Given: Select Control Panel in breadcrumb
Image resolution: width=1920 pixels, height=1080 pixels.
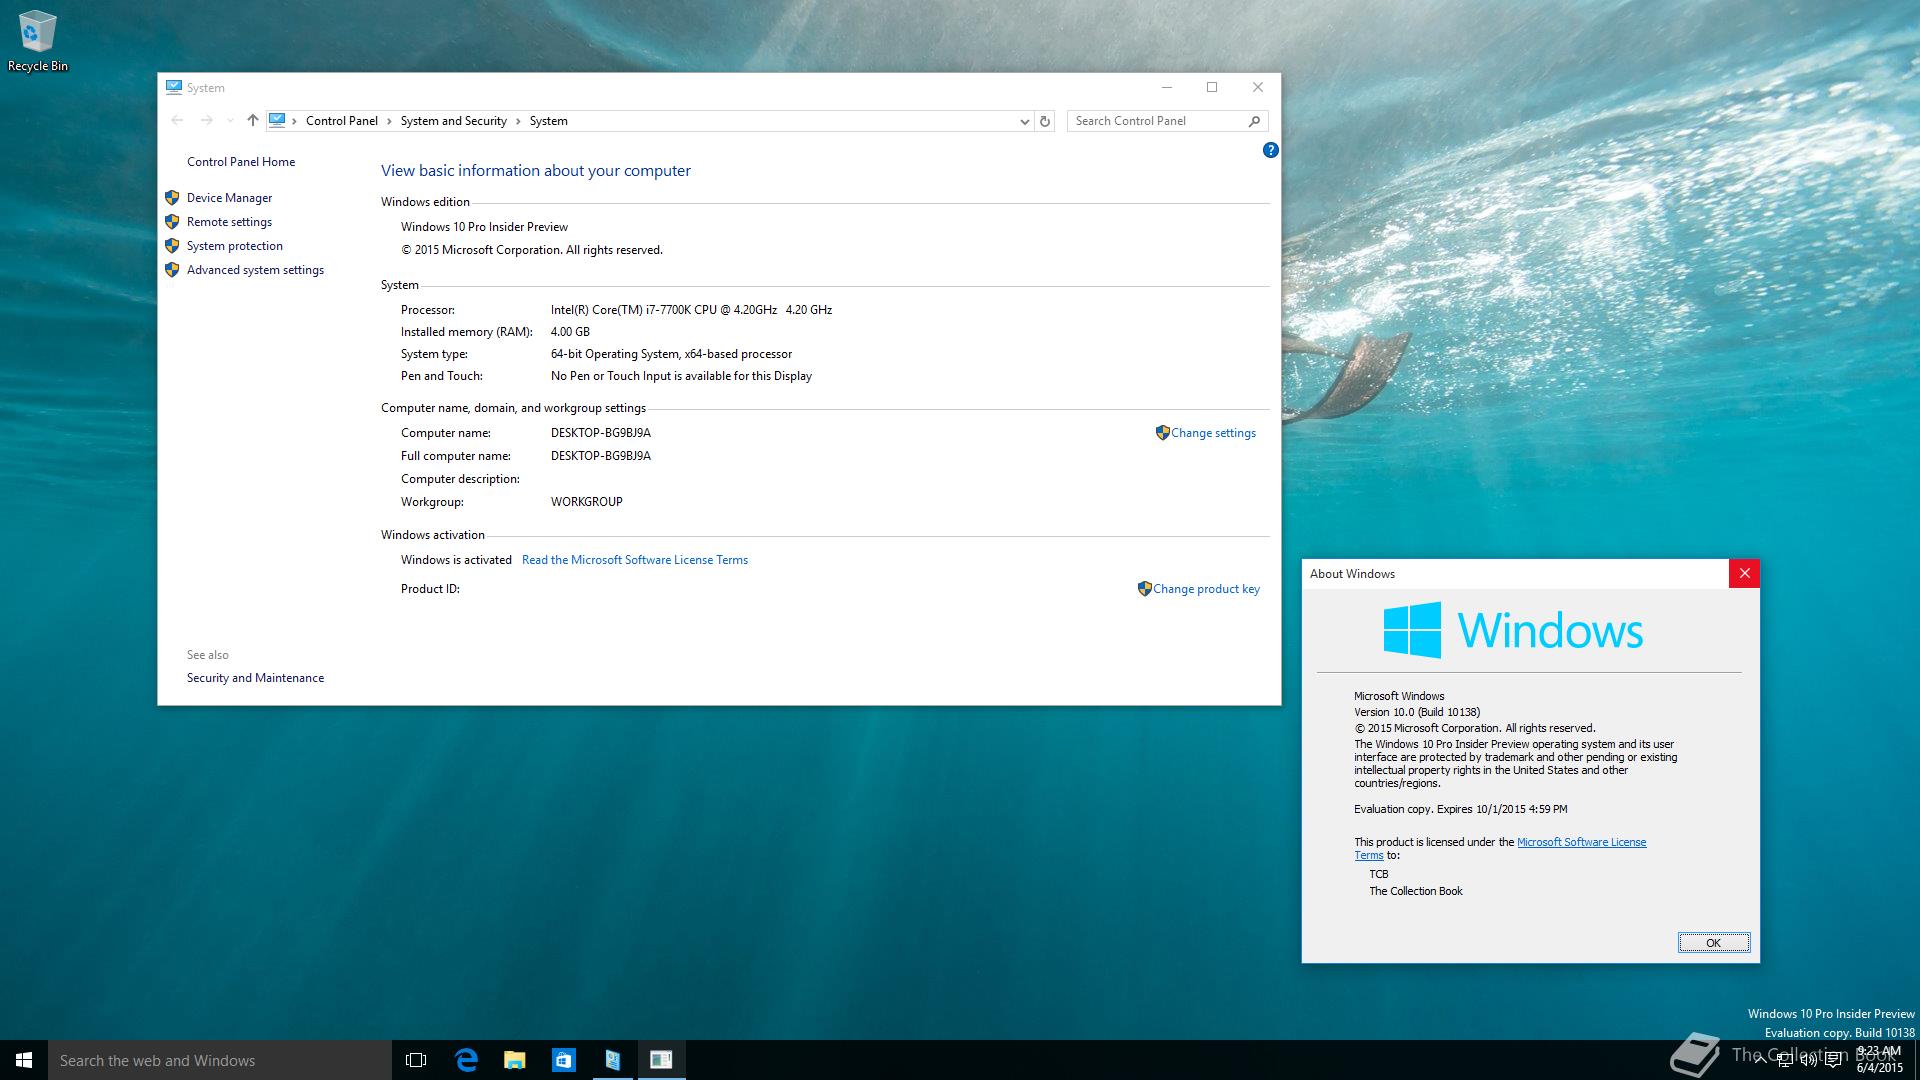Looking at the screenshot, I should pyautogui.click(x=342, y=121).
